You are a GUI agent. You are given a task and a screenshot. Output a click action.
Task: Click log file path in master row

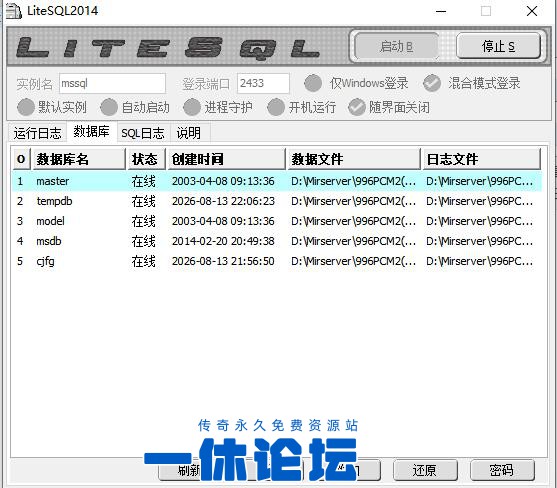[480, 181]
